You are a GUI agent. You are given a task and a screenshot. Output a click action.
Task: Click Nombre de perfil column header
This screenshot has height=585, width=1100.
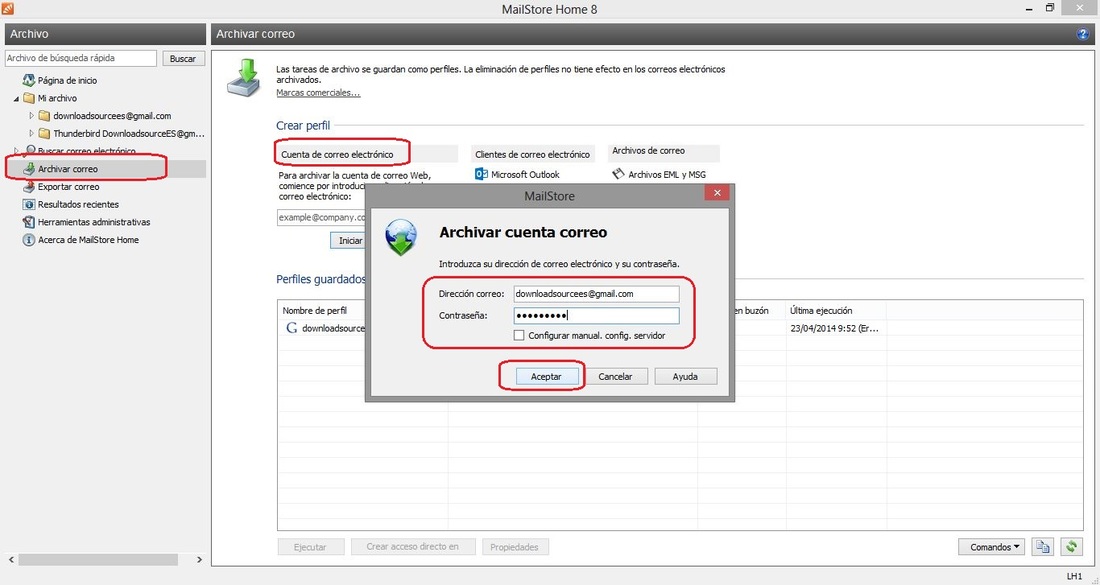[x=314, y=311]
